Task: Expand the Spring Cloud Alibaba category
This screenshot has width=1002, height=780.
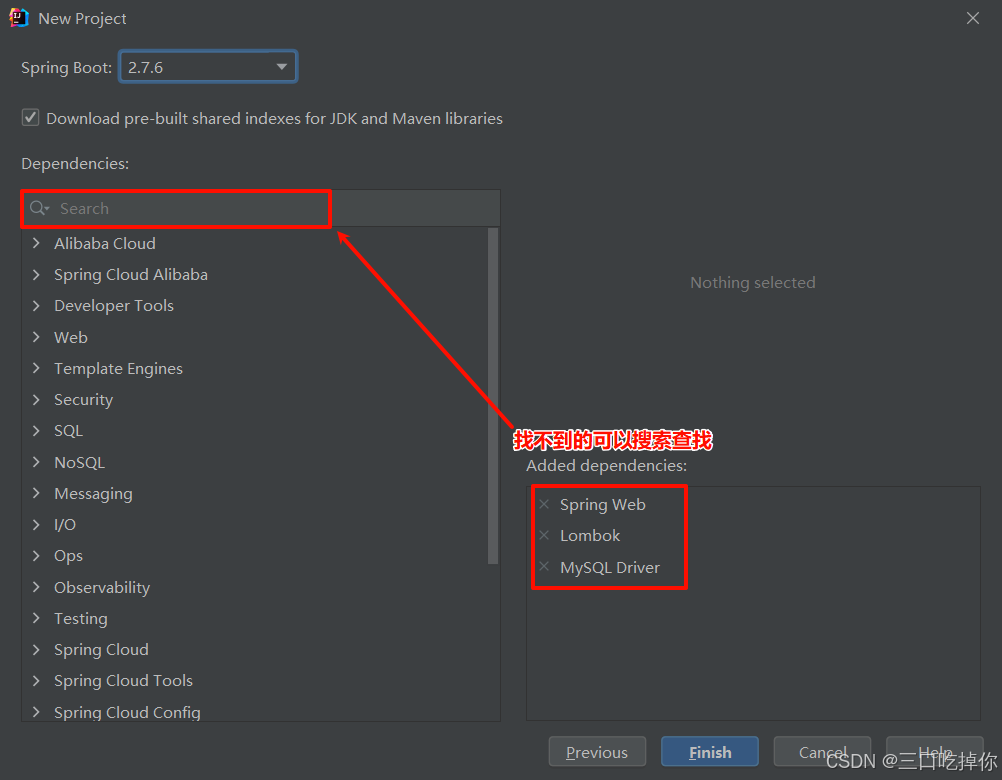Action: coord(36,275)
